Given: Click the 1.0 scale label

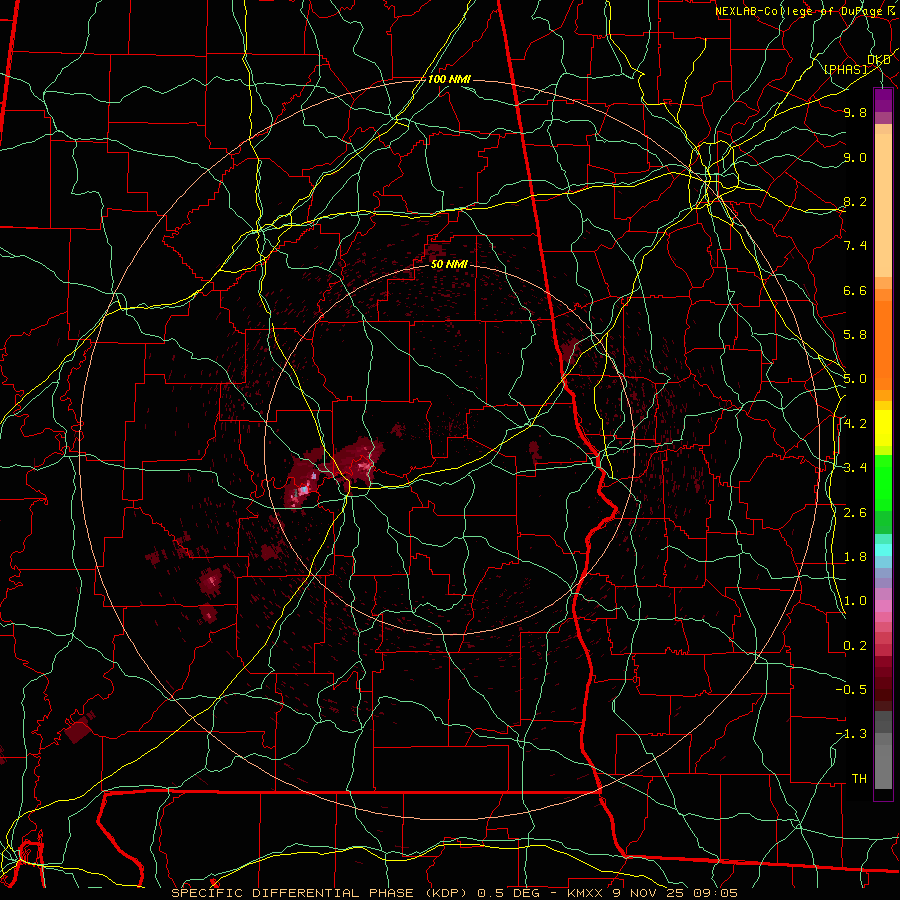Looking at the screenshot, I should point(855,601).
